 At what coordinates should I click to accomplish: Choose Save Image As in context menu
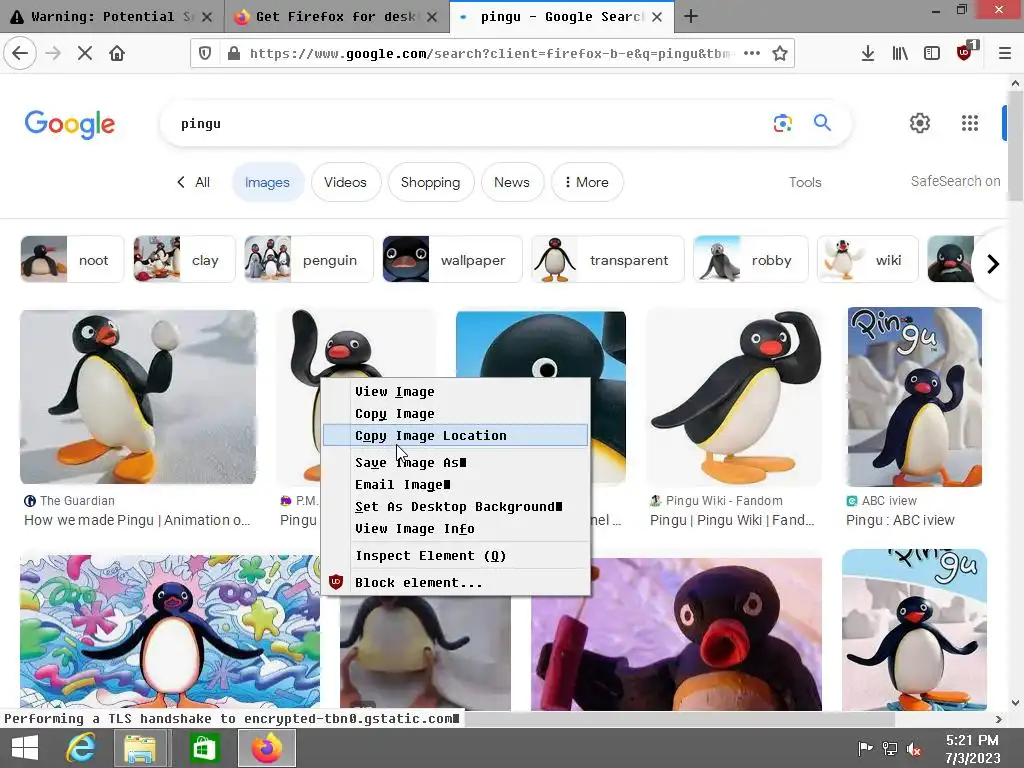click(455, 462)
